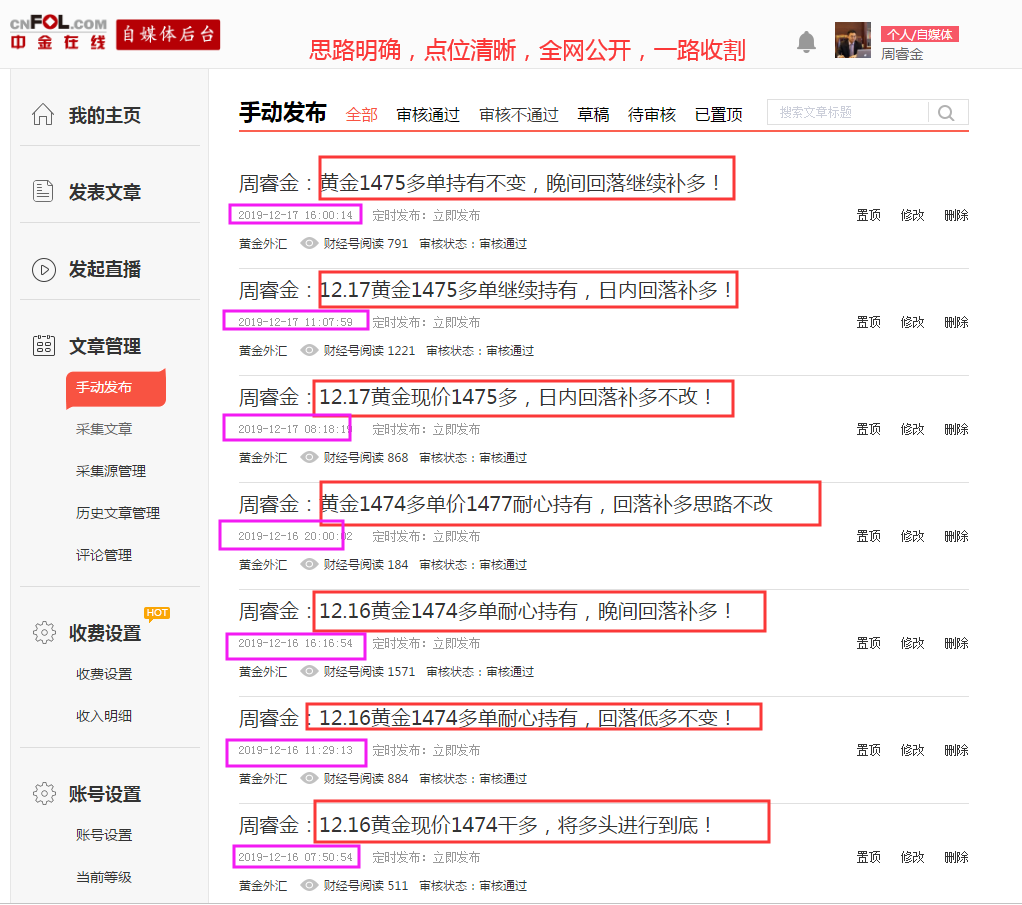
Task: Click 修改 for the 16:16:54 article
Action: [912, 643]
